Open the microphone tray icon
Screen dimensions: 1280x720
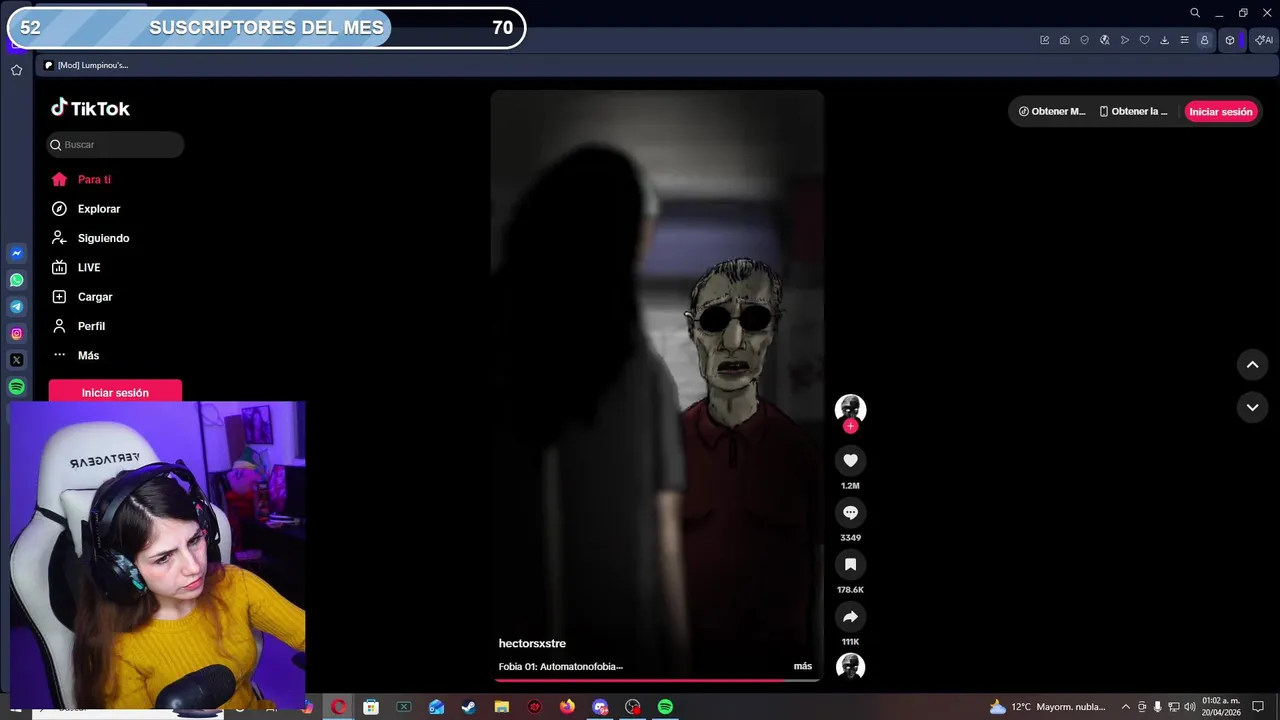click(x=1157, y=707)
